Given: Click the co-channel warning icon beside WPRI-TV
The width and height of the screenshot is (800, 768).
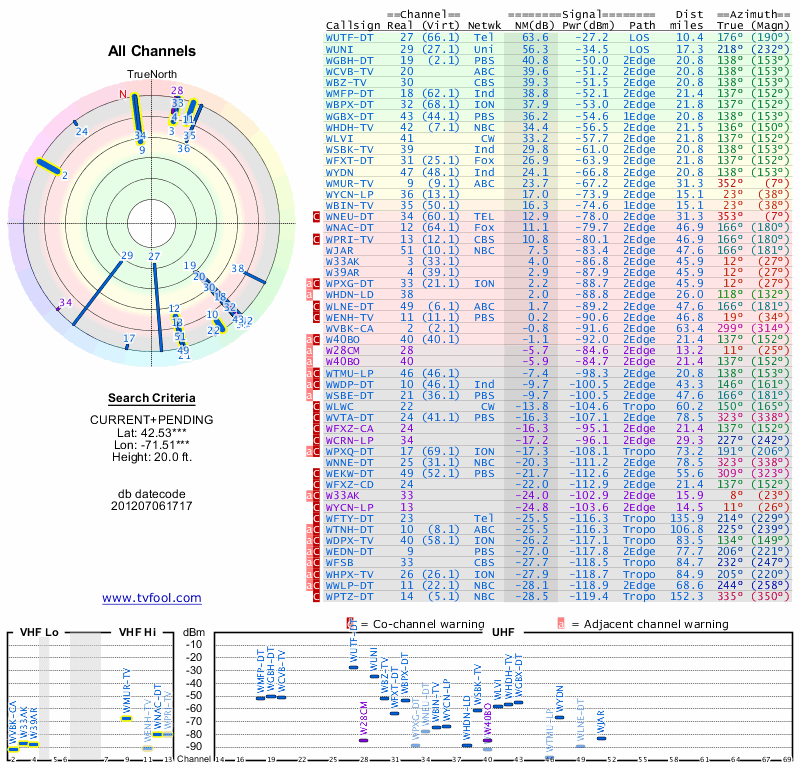Looking at the screenshot, I should point(316,239).
